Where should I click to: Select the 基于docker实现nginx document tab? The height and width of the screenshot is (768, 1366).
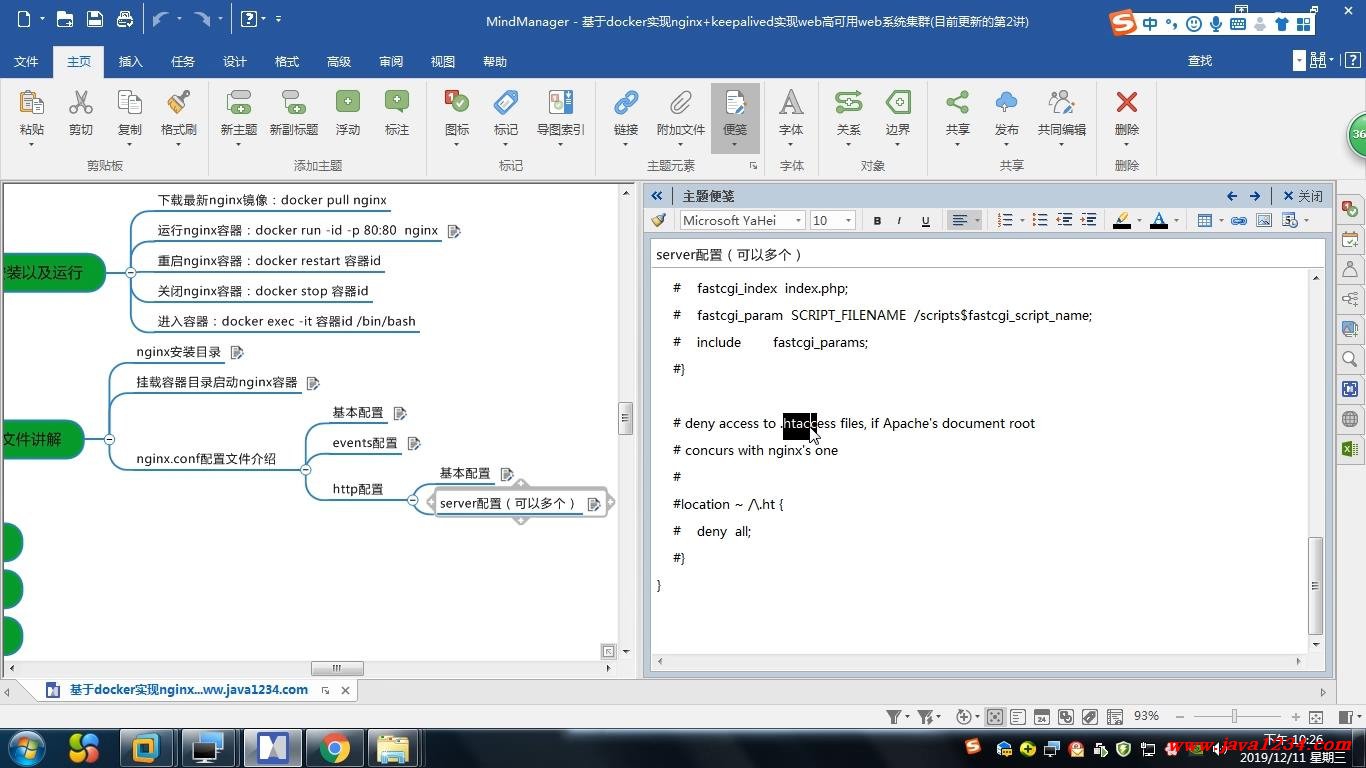189,690
